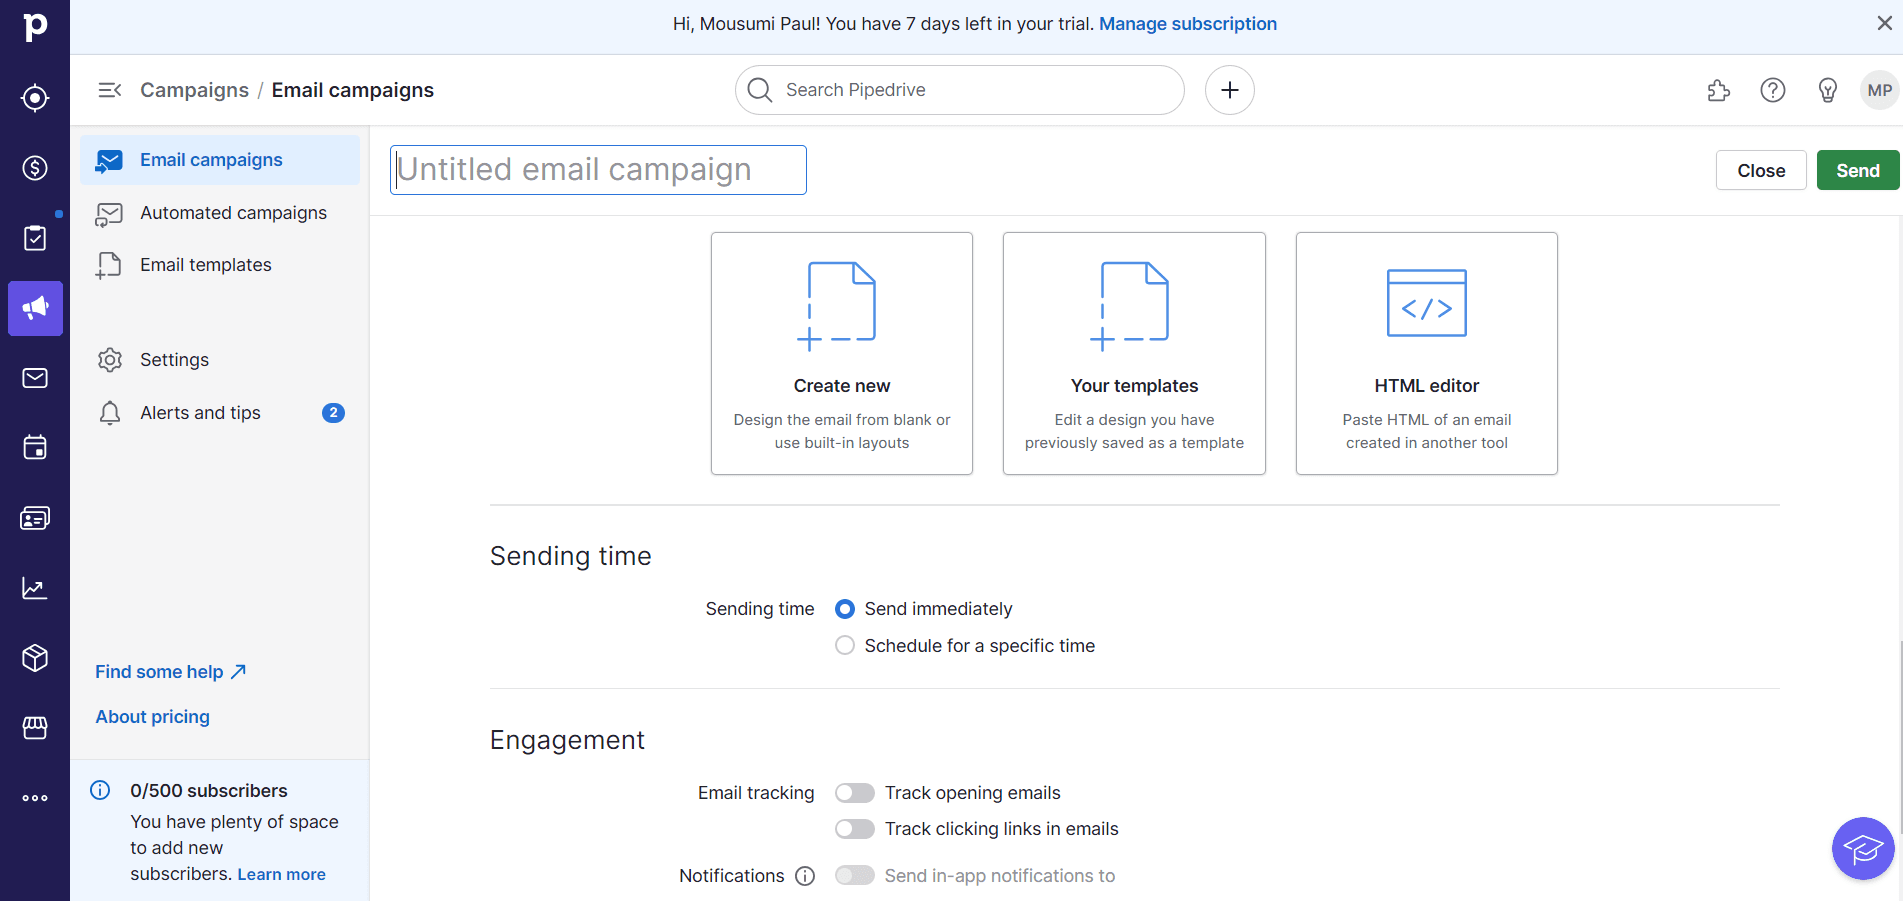Switch to Automated campaigns section
This screenshot has height=901, width=1903.
coord(233,212)
